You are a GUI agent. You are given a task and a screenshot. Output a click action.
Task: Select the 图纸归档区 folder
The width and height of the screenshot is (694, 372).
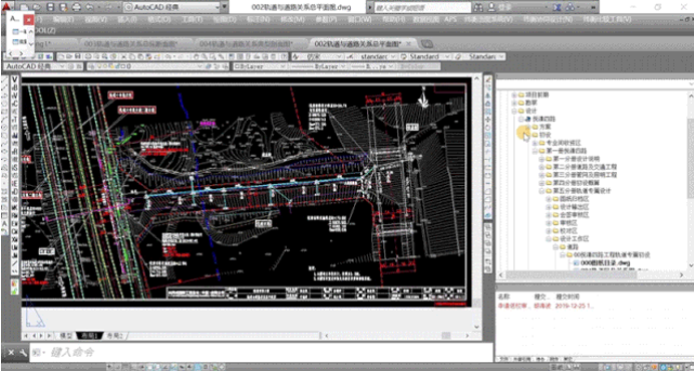[574, 199]
